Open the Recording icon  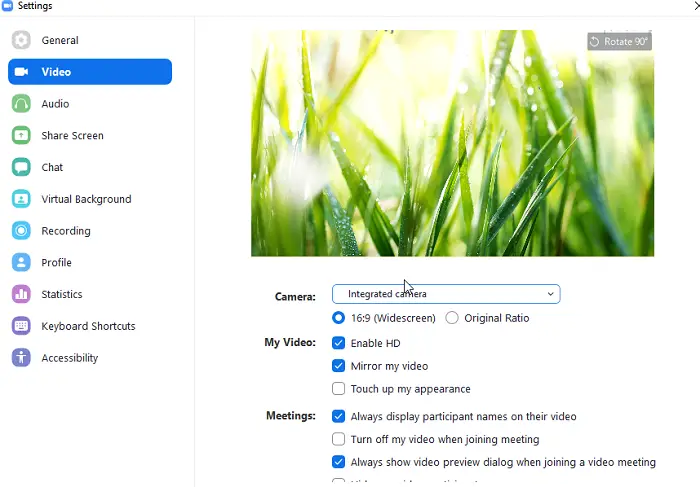[x=21, y=230]
